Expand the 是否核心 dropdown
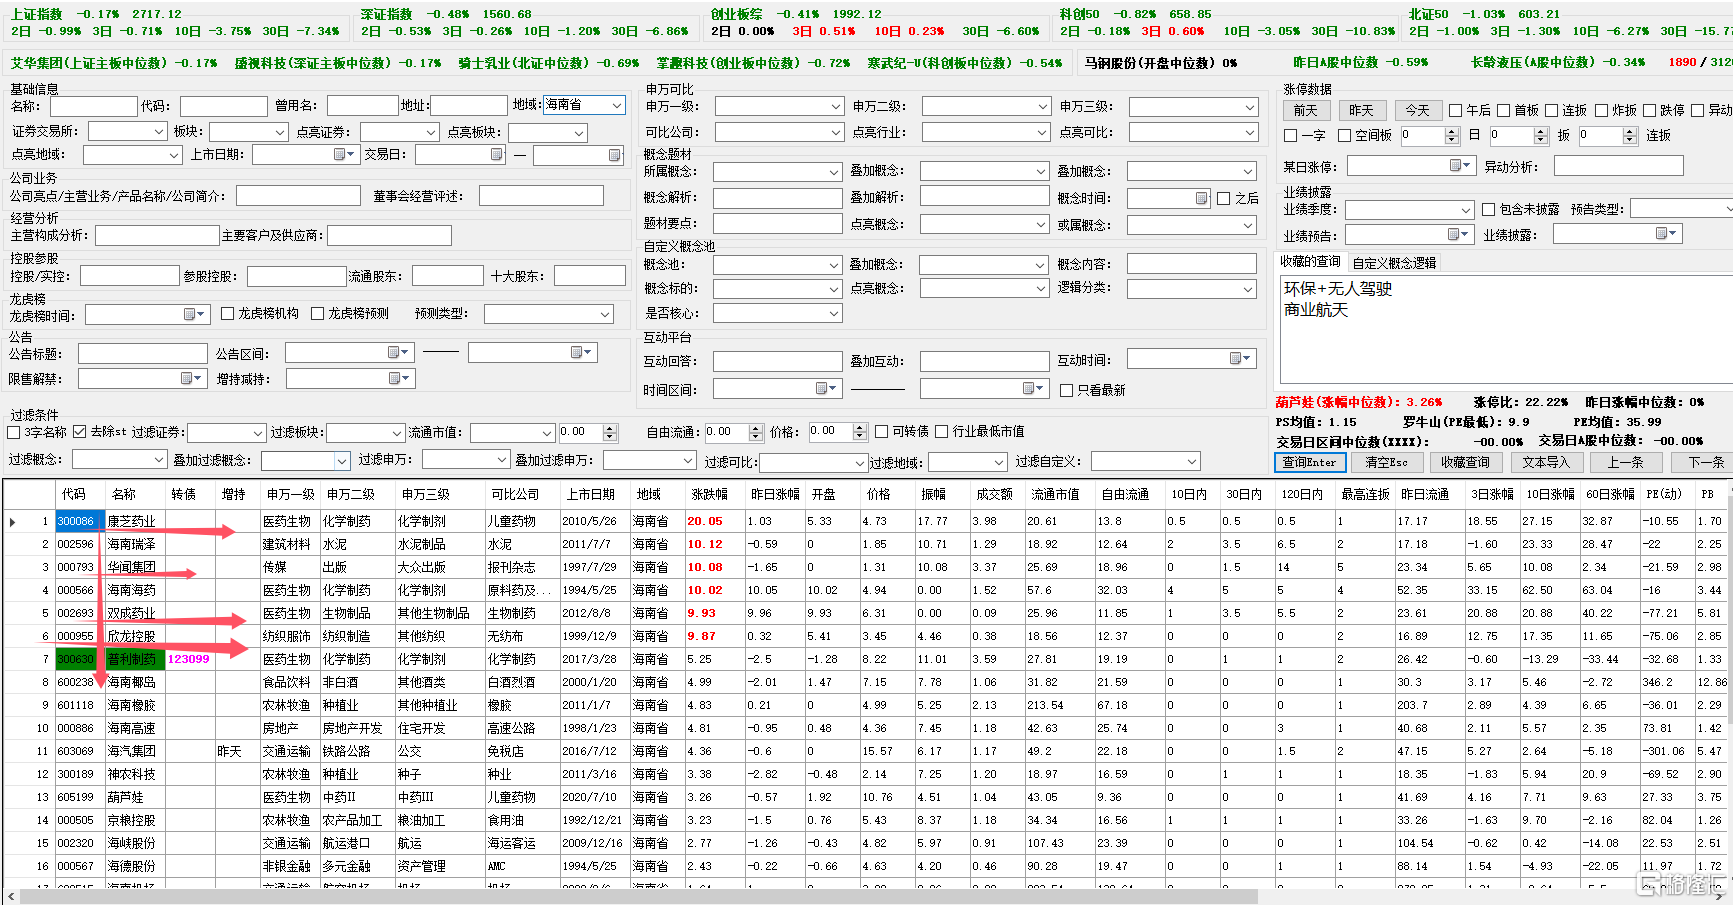This screenshot has width=1733, height=905. (x=777, y=313)
